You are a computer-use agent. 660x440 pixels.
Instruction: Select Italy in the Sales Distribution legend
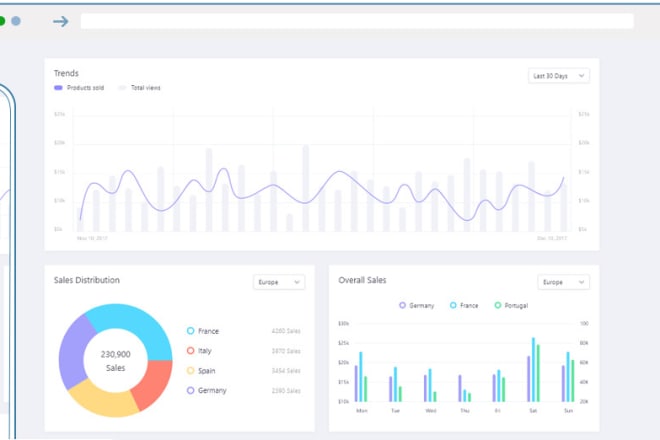199,351
